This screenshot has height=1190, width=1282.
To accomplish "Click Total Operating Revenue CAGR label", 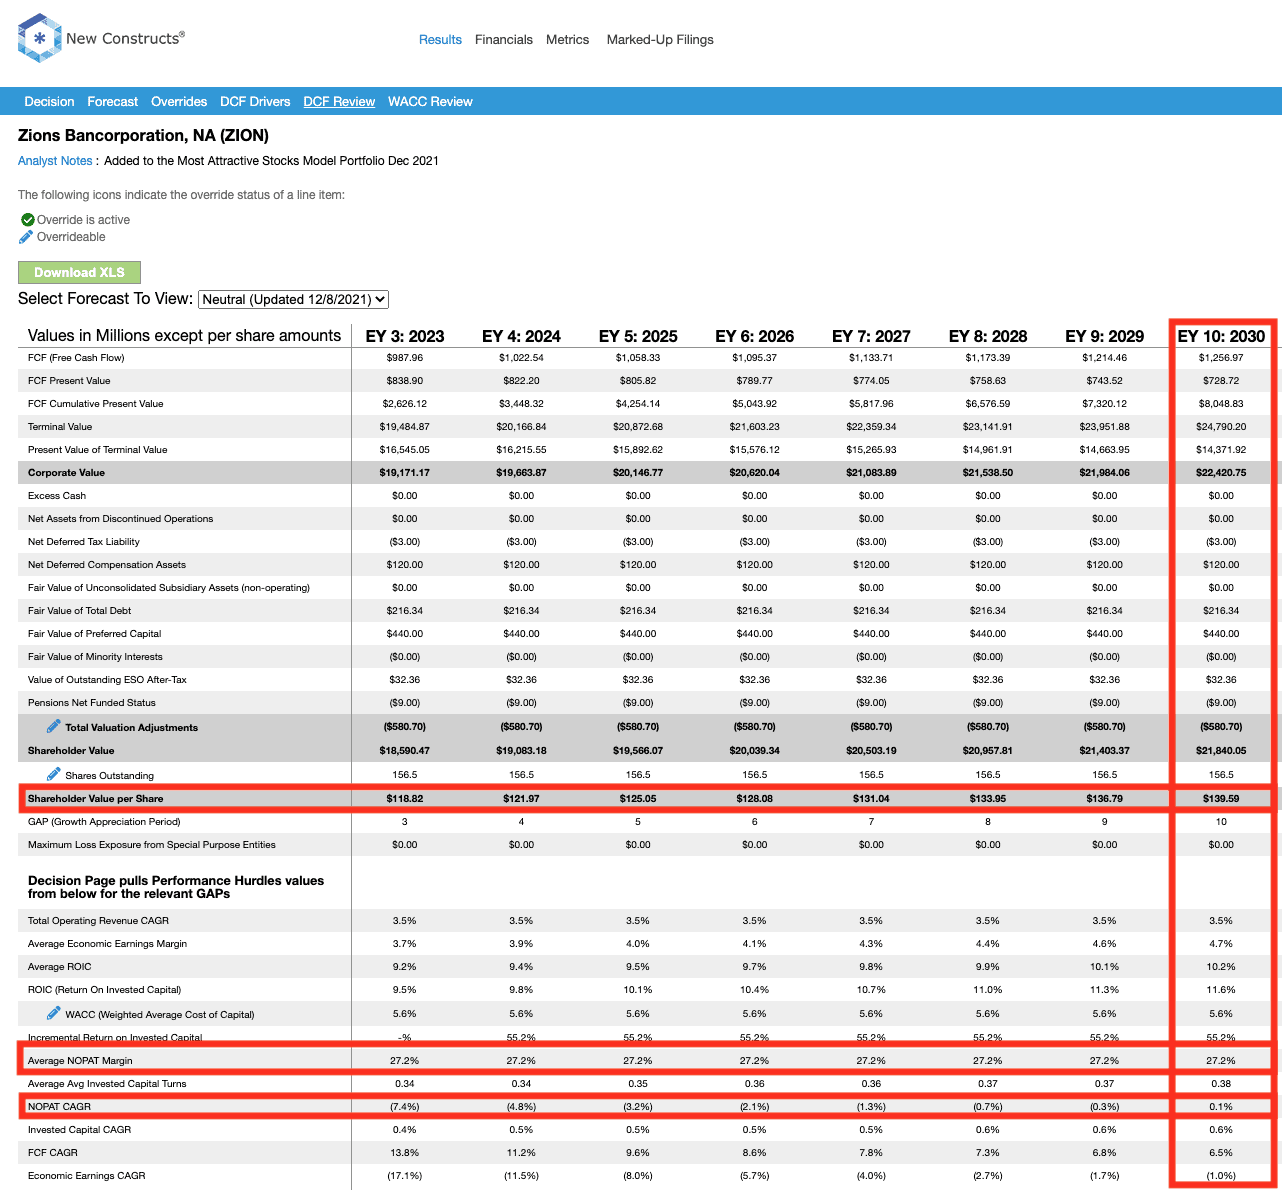I will (98, 921).
